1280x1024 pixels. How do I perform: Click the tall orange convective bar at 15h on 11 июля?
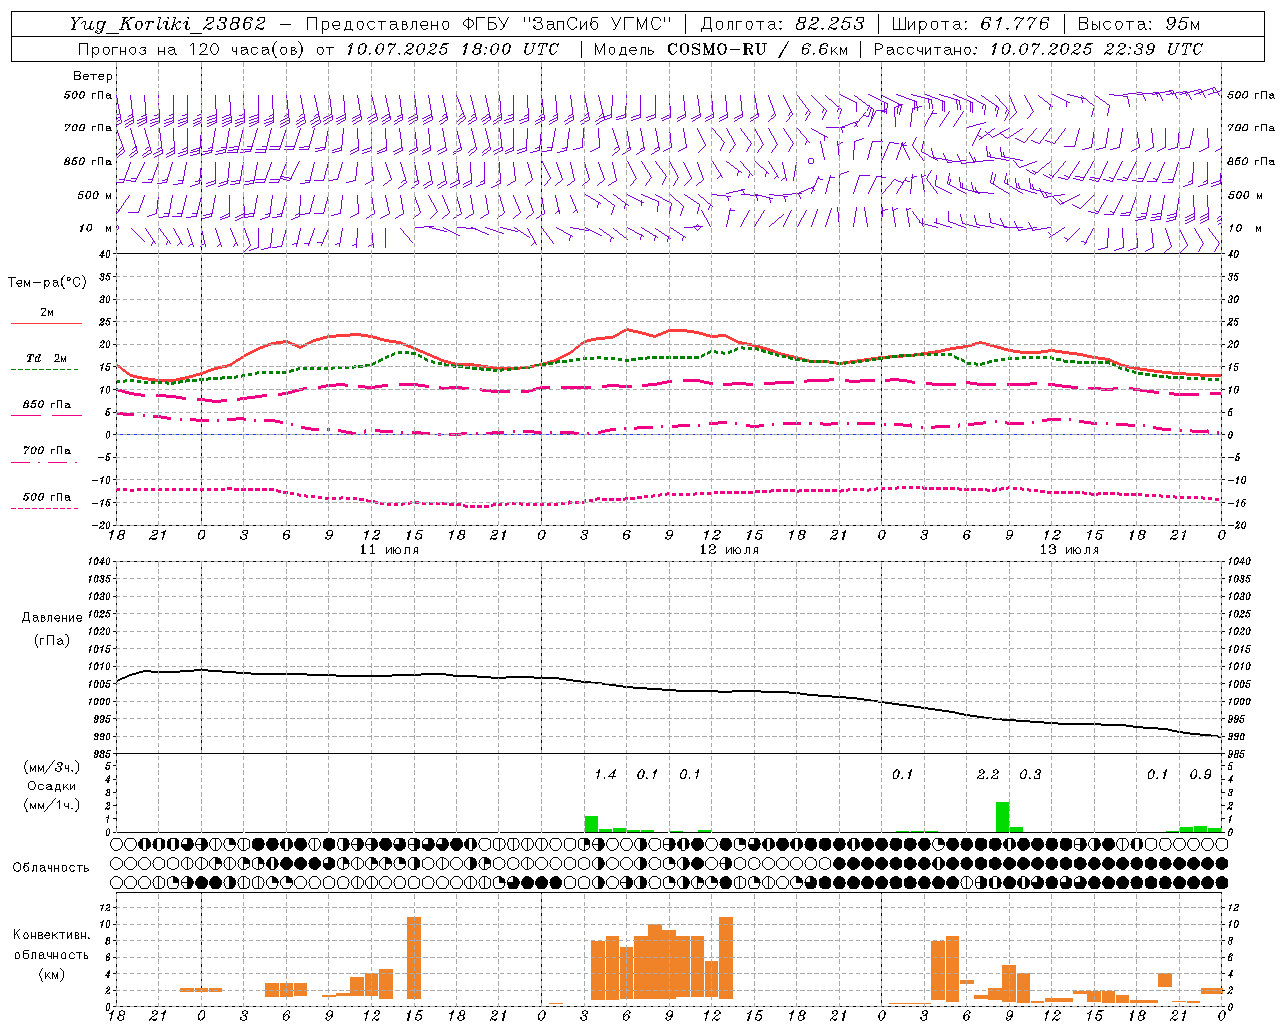tap(414, 958)
